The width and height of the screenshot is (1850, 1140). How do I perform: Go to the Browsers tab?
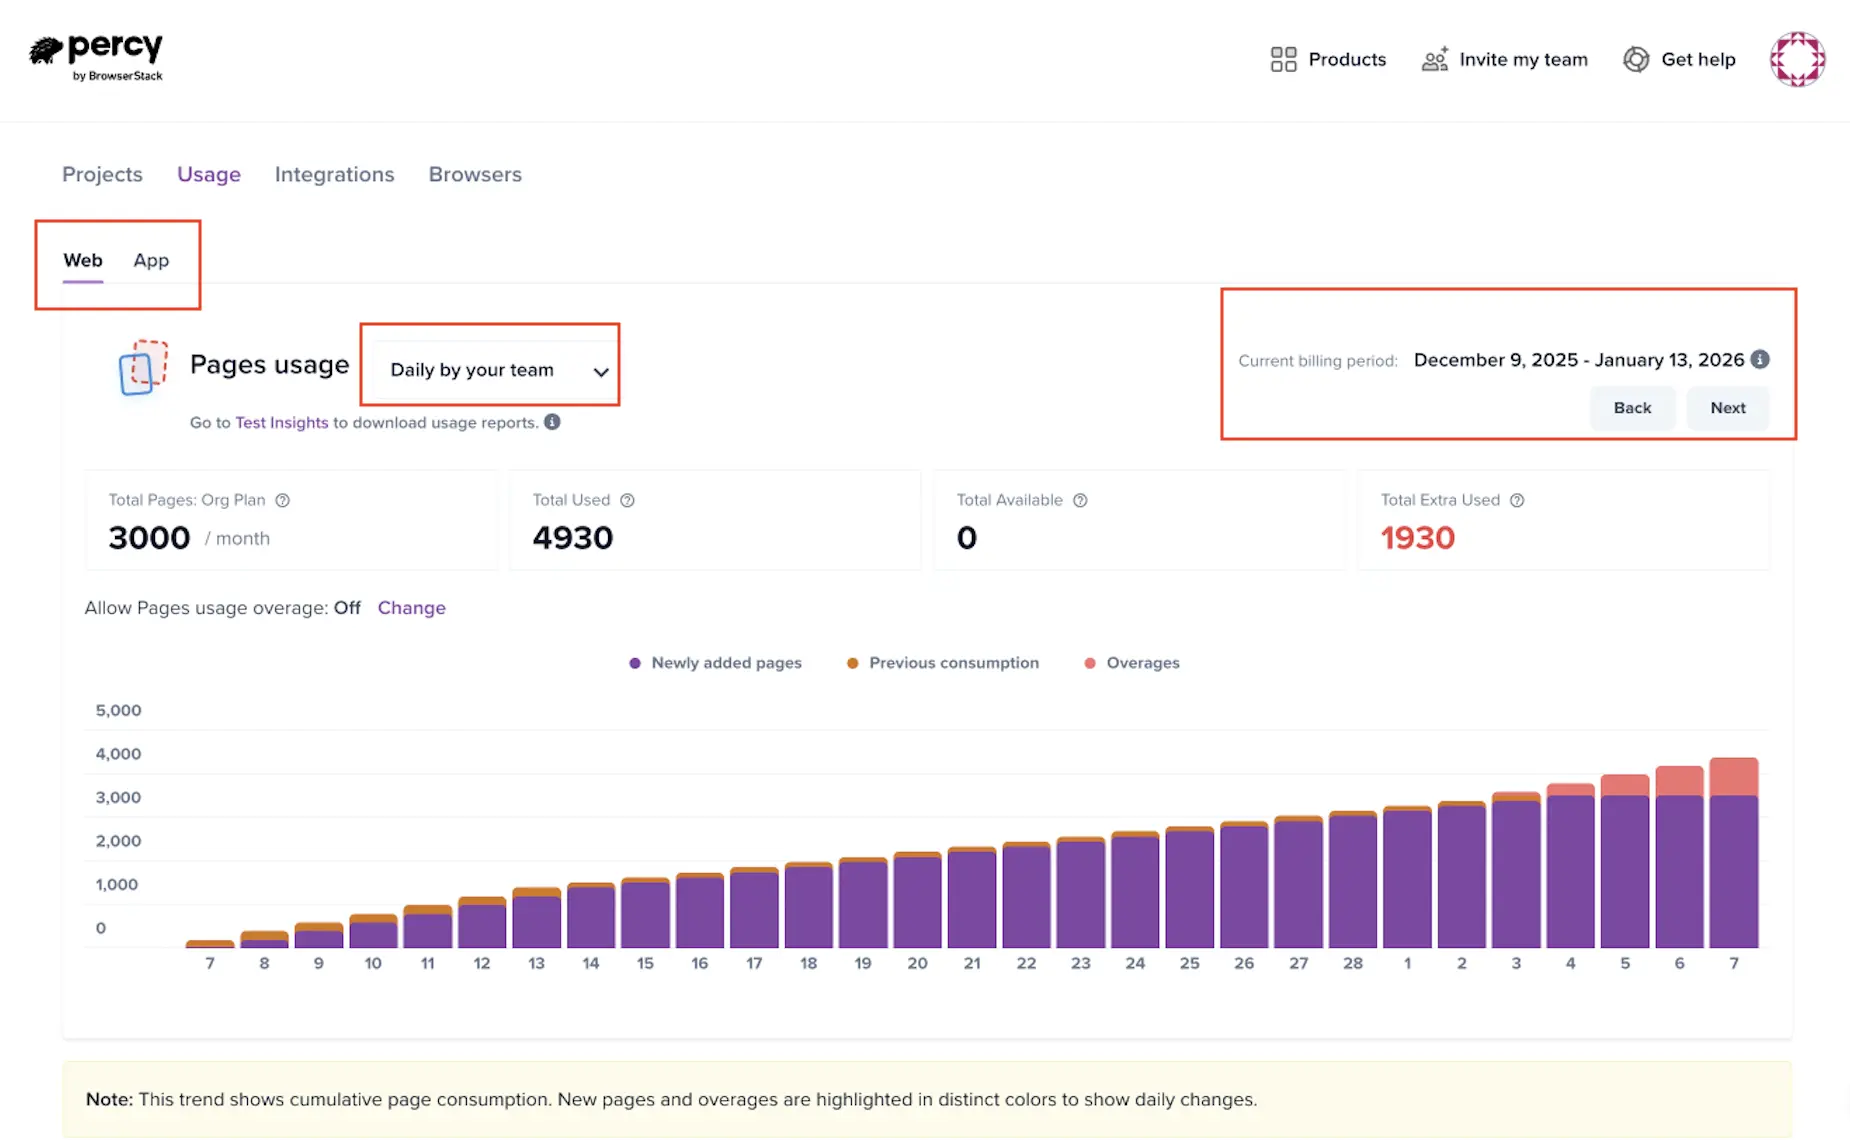pyautogui.click(x=475, y=174)
